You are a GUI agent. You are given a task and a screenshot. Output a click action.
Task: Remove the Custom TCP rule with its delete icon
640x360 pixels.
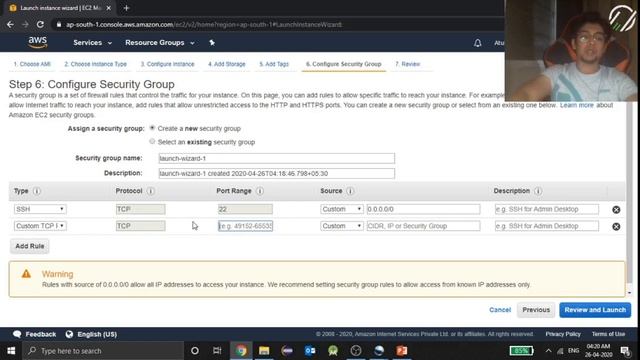click(x=616, y=226)
